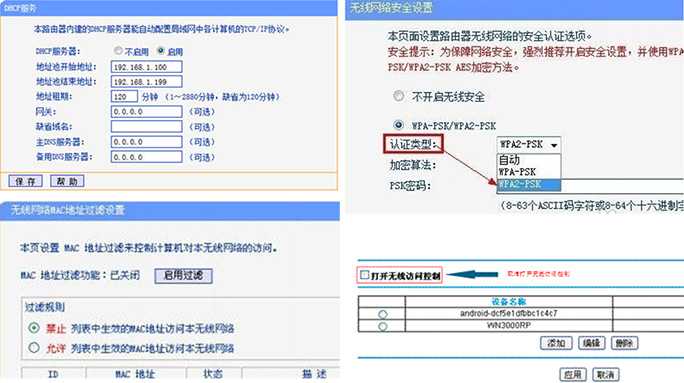Viewport: 684px width, 383px height.
Task: Click the ID column header
Action: [x=53, y=374]
